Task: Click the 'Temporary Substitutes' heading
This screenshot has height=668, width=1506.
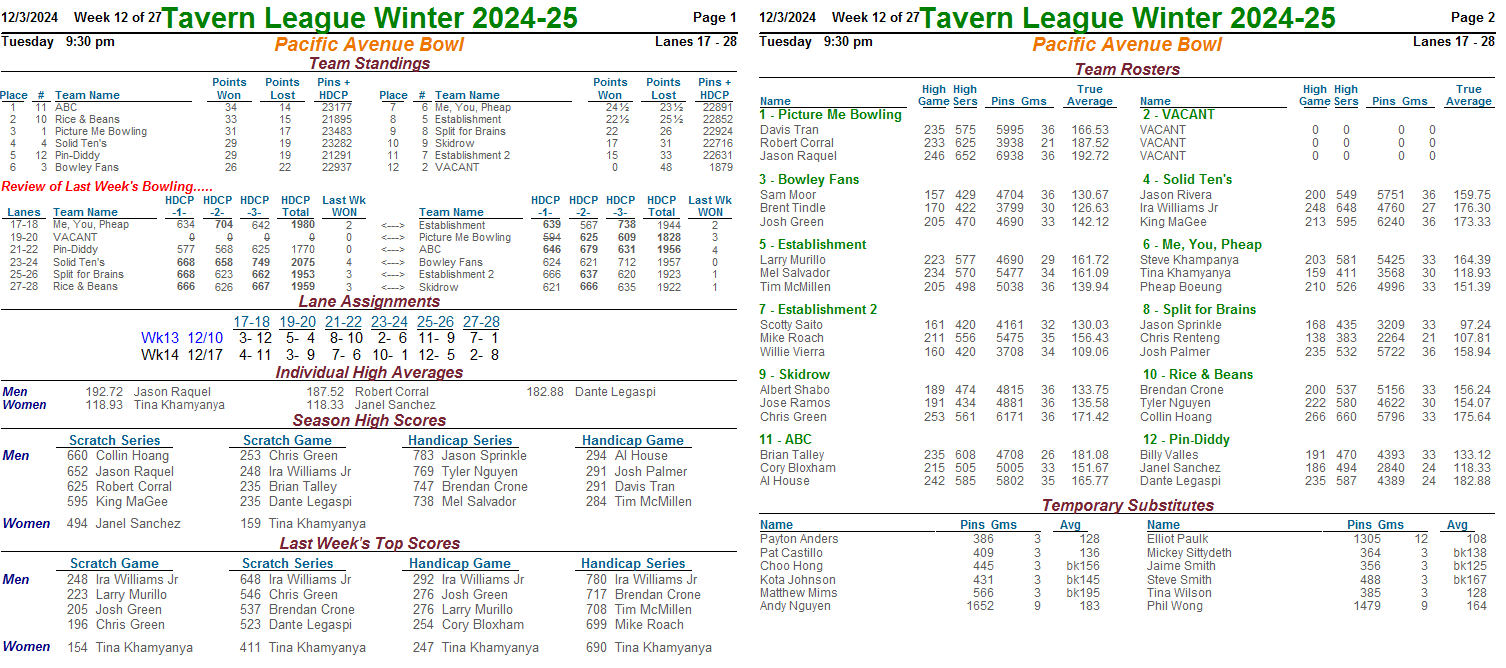Action: click(1127, 505)
